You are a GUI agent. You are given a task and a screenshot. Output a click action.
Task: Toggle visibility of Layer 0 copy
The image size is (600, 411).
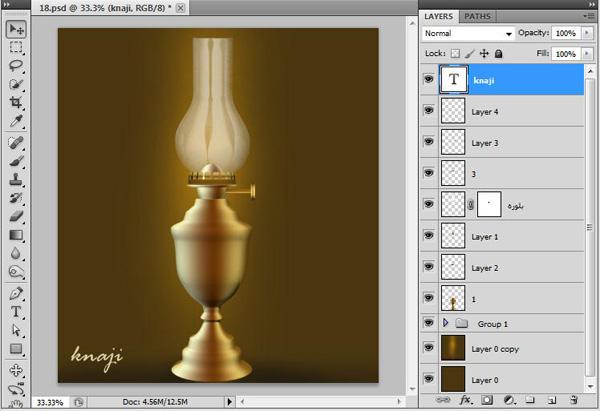[x=429, y=350]
